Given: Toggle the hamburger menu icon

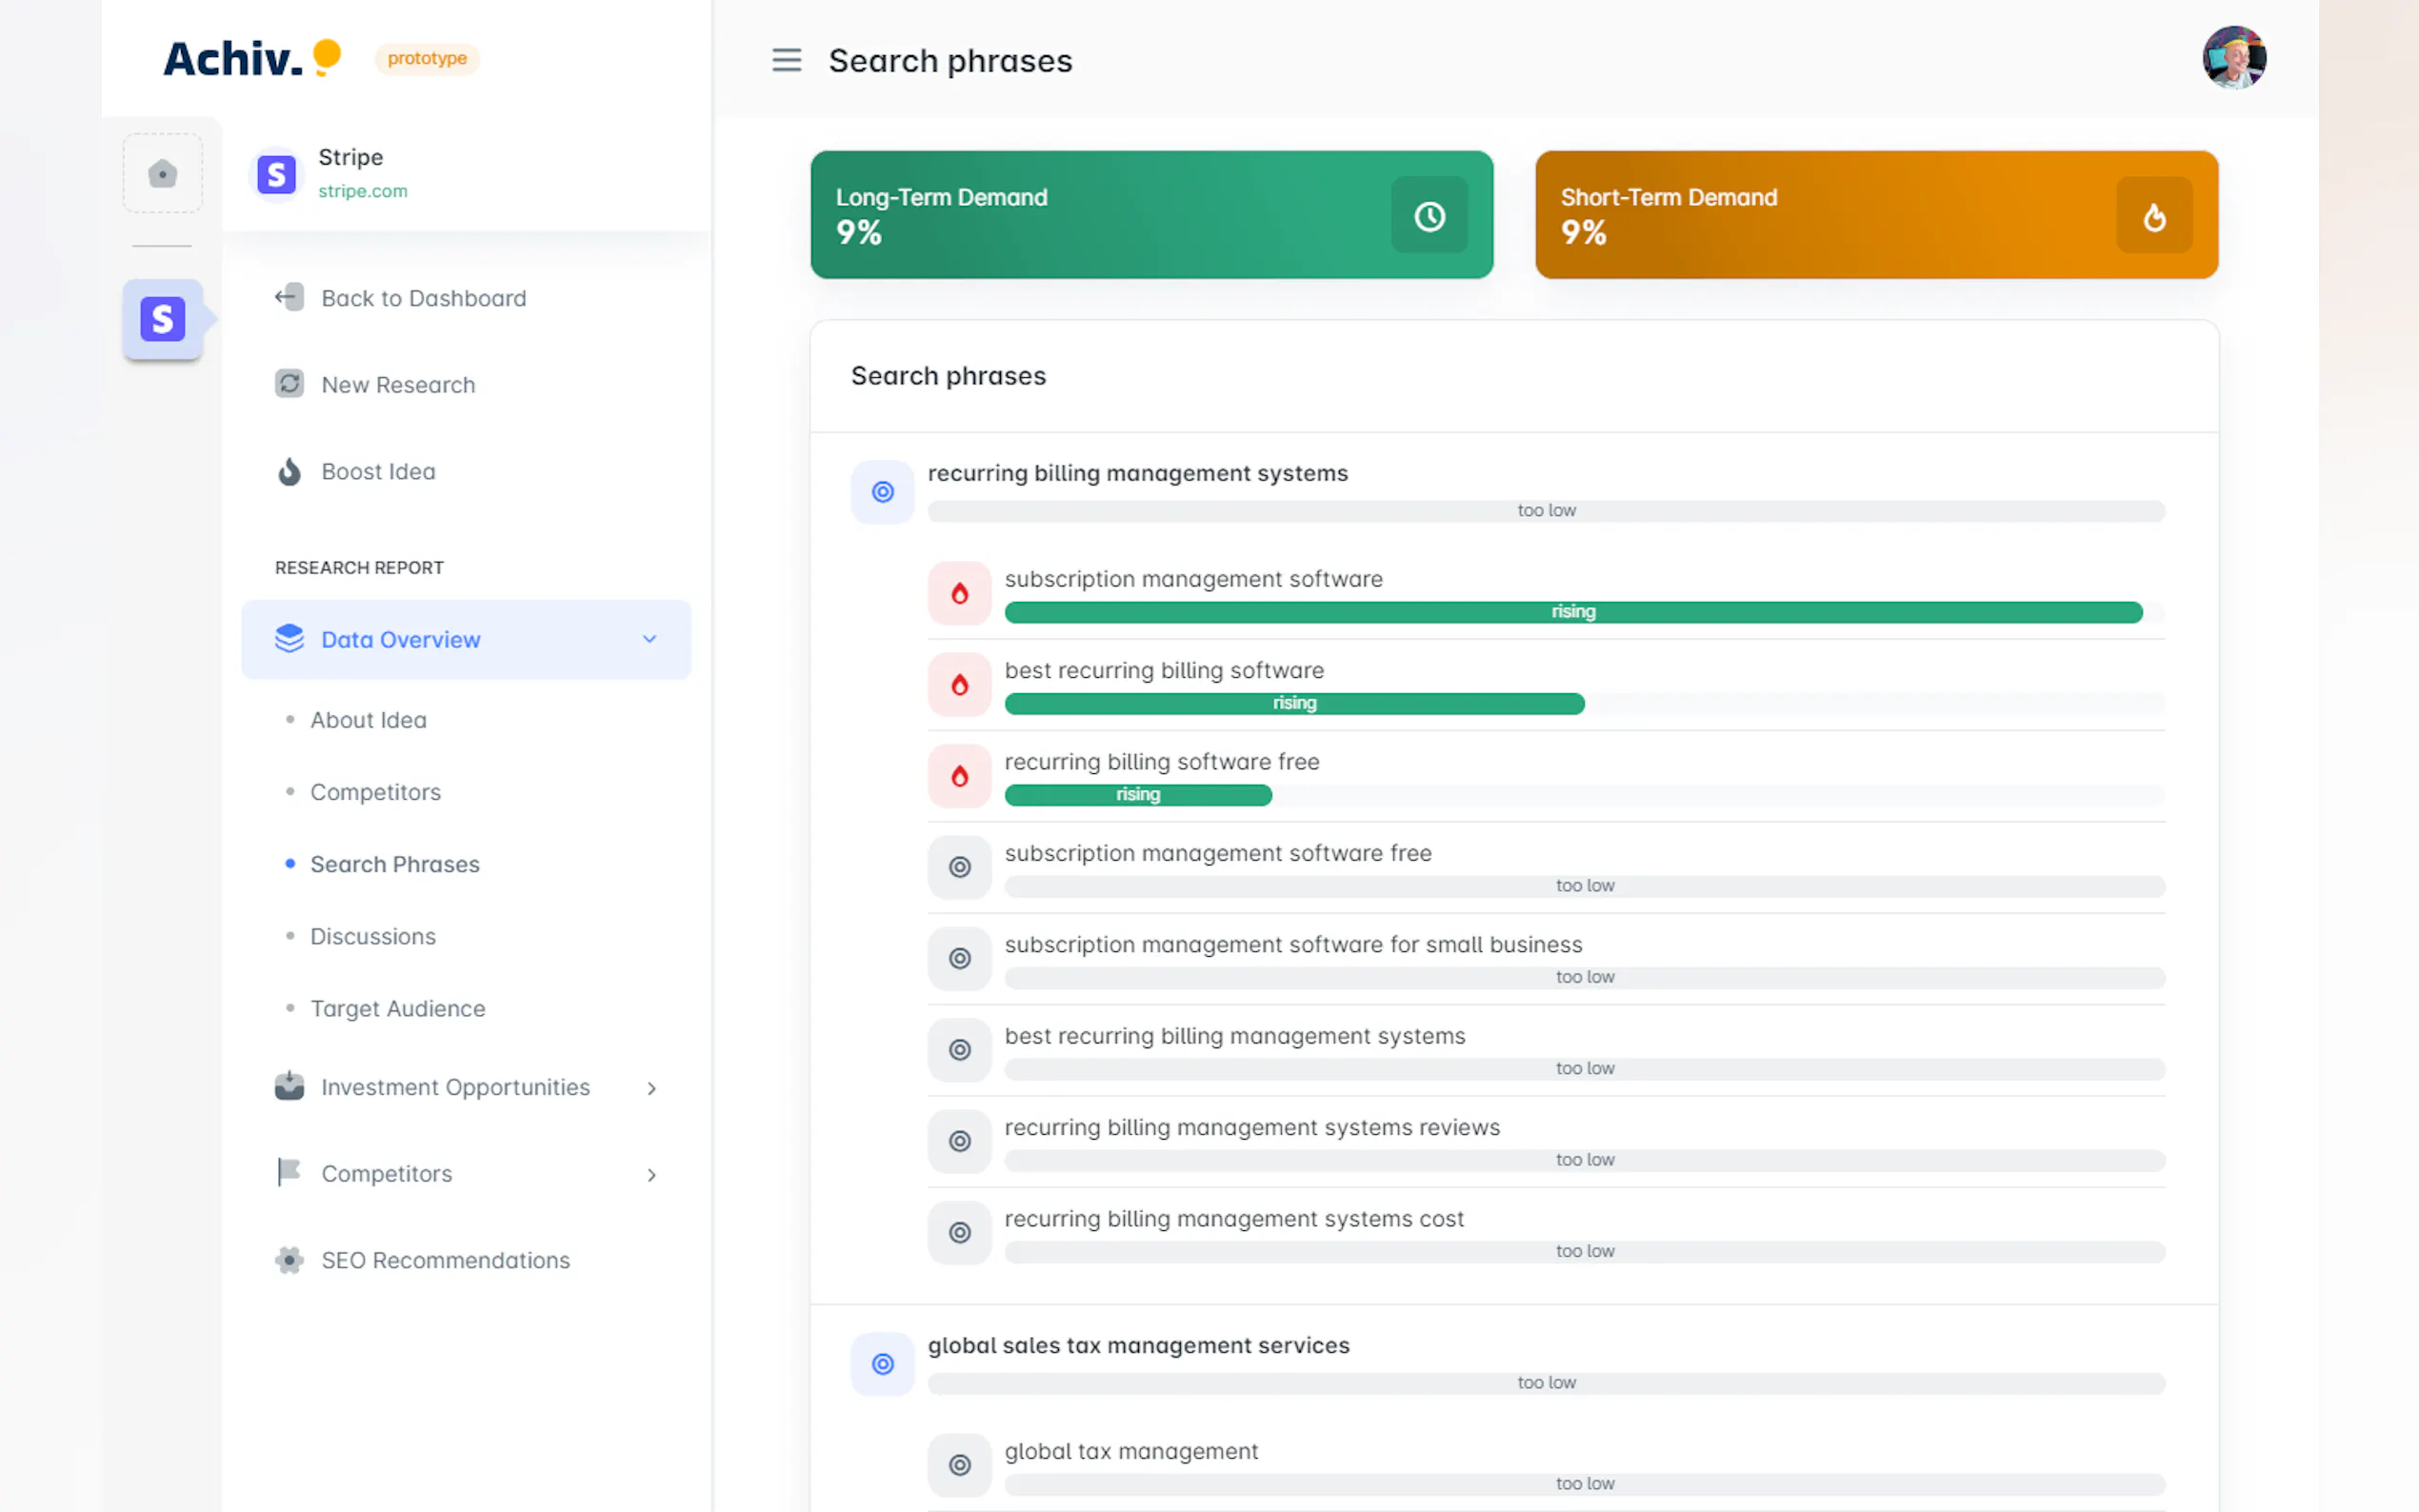Looking at the screenshot, I should coord(786,60).
